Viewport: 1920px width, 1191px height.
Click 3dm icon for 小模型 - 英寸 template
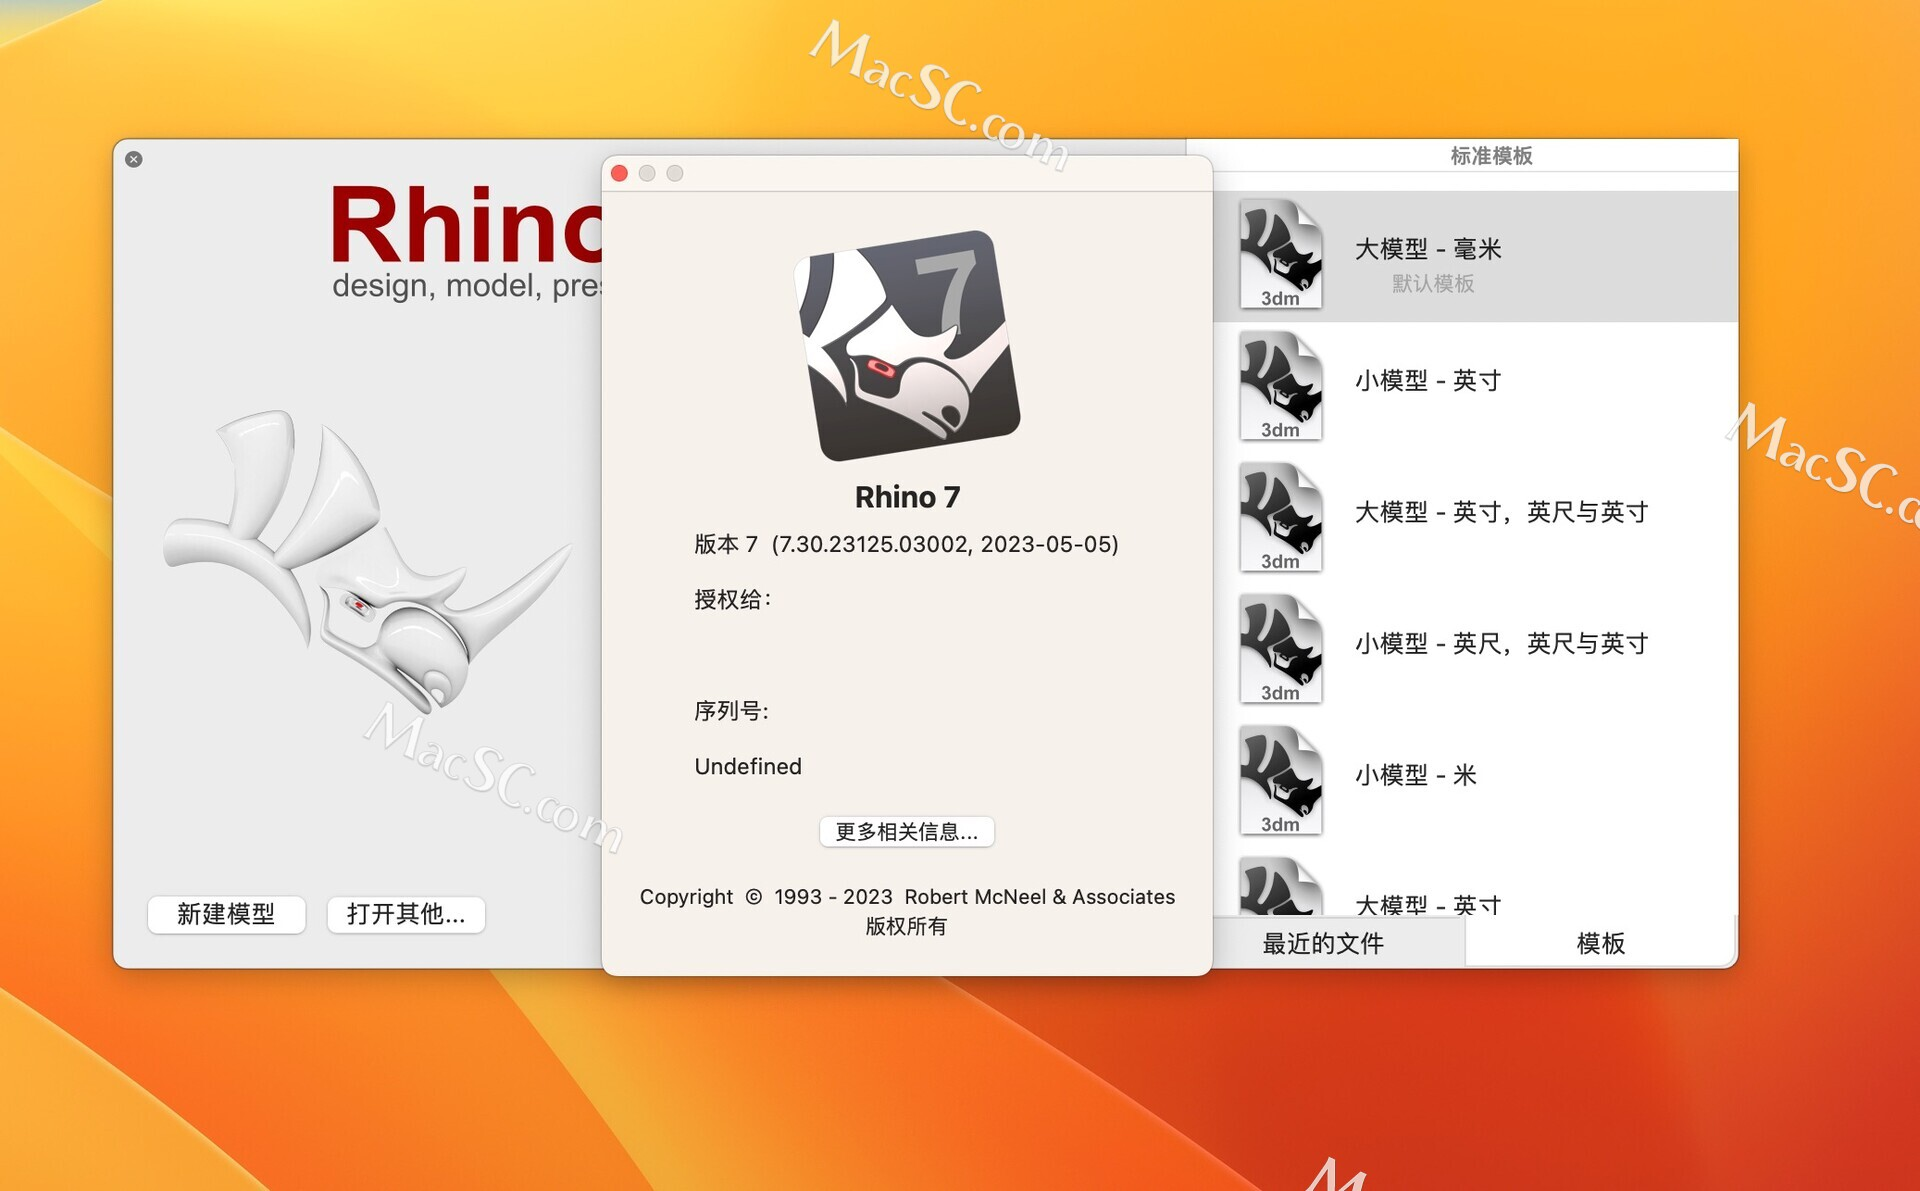tap(1280, 386)
